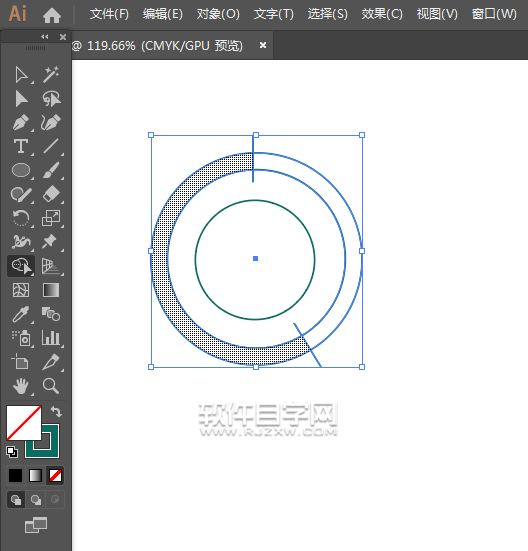Select the Type tool
Image resolution: width=528 pixels, height=551 pixels.
(x=20, y=146)
